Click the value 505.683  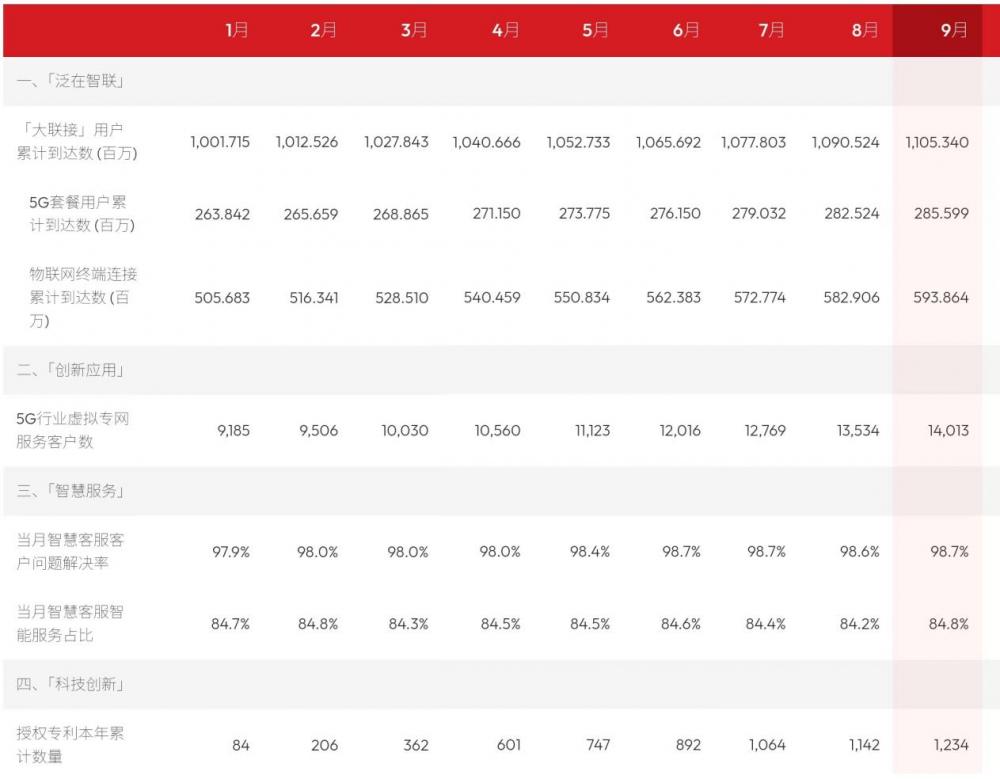pos(222,297)
